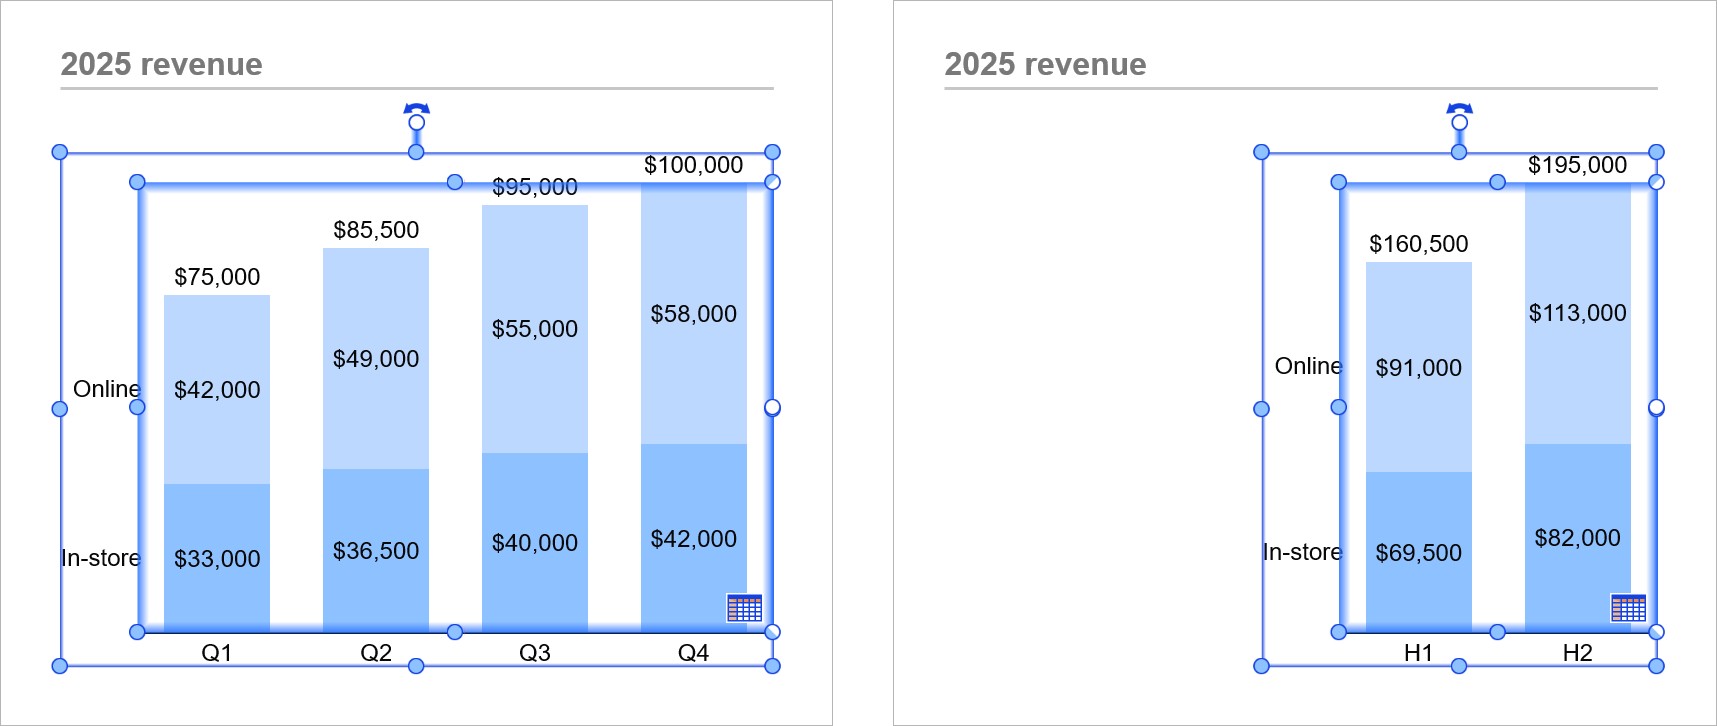Open the datasheet icon in the quarterly chart
This screenshot has width=1717, height=726.
(744, 607)
